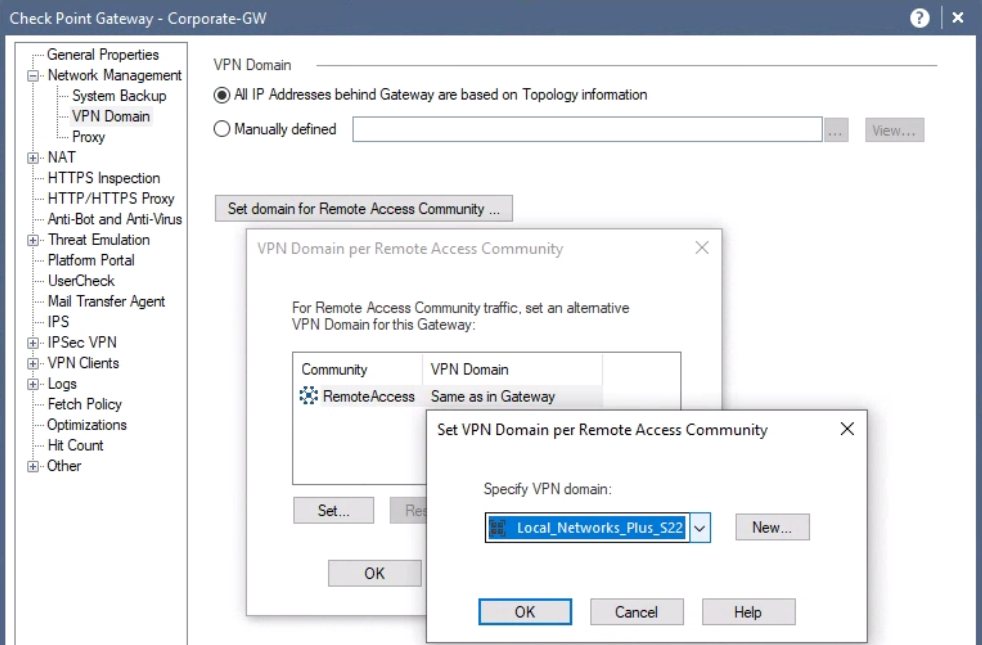Expand the Threat Emulation tree node
Screen dimensions: 982x645
tap(33, 240)
